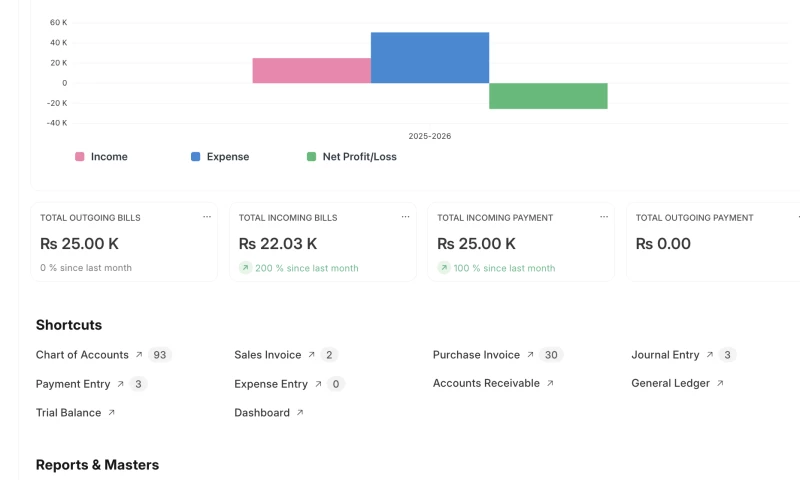The width and height of the screenshot is (800, 480).
Task: Click the arrow icon beside Journal Entry
Action: 710,355
